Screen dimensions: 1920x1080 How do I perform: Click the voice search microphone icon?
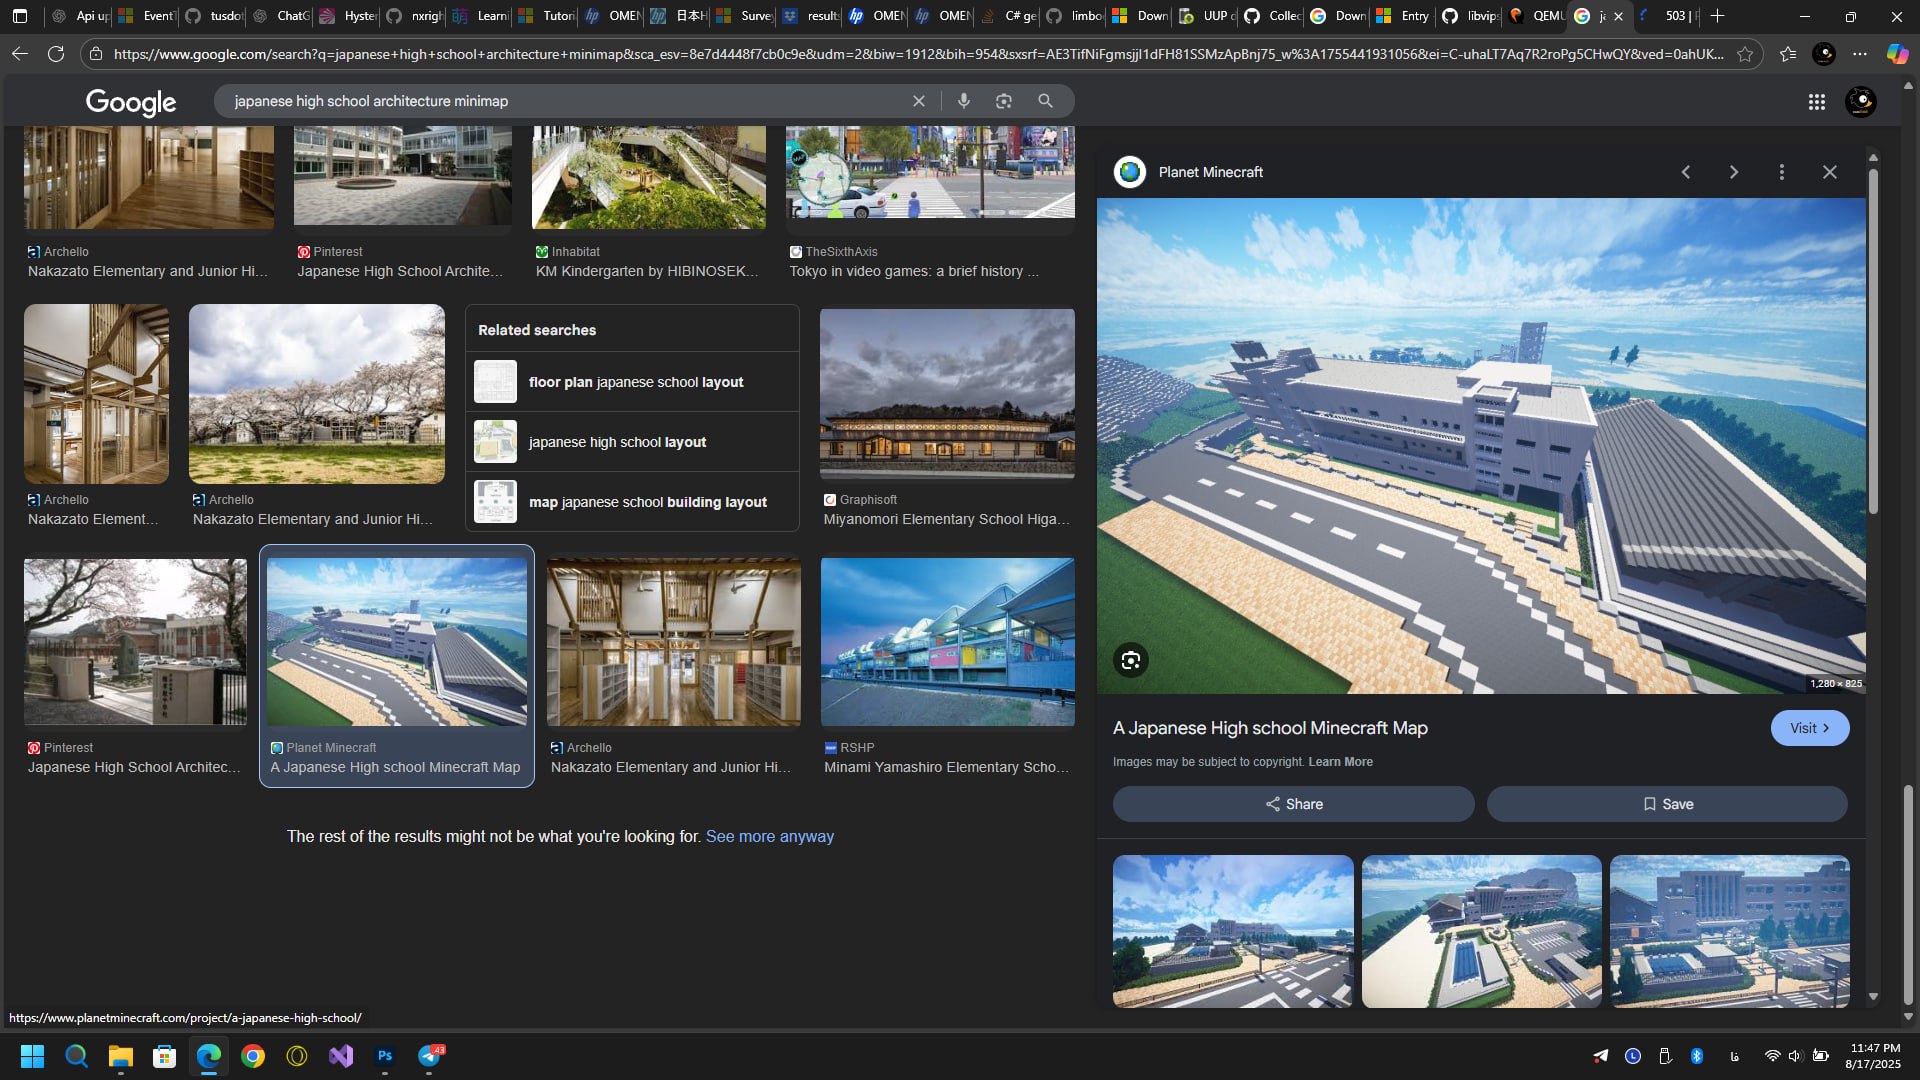(963, 101)
